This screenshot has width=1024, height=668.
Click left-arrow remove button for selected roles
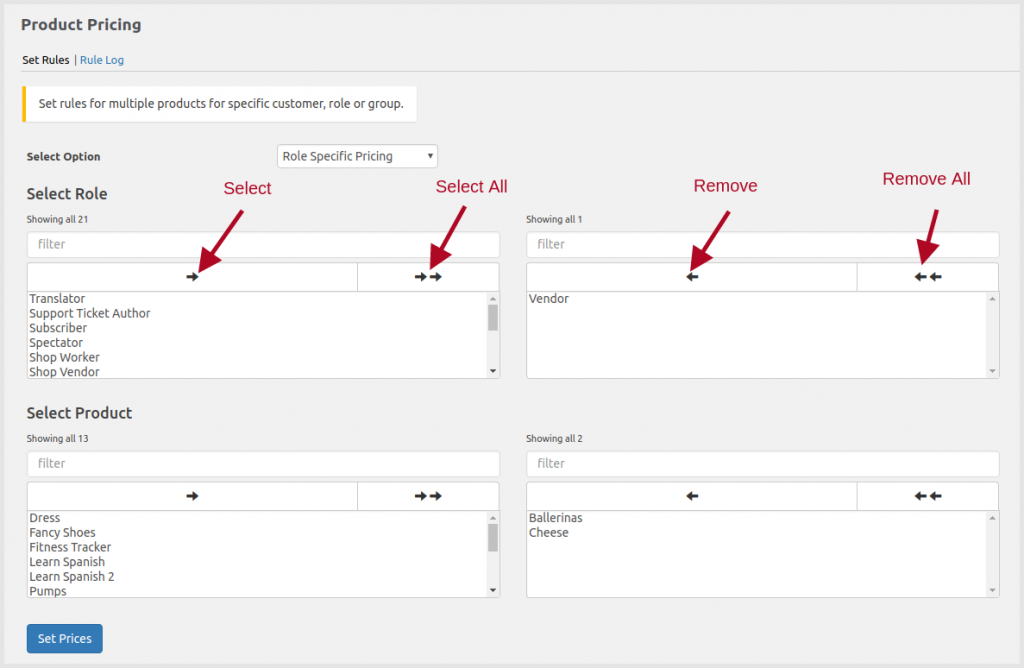pyautogui.click(x=691, y=277)
